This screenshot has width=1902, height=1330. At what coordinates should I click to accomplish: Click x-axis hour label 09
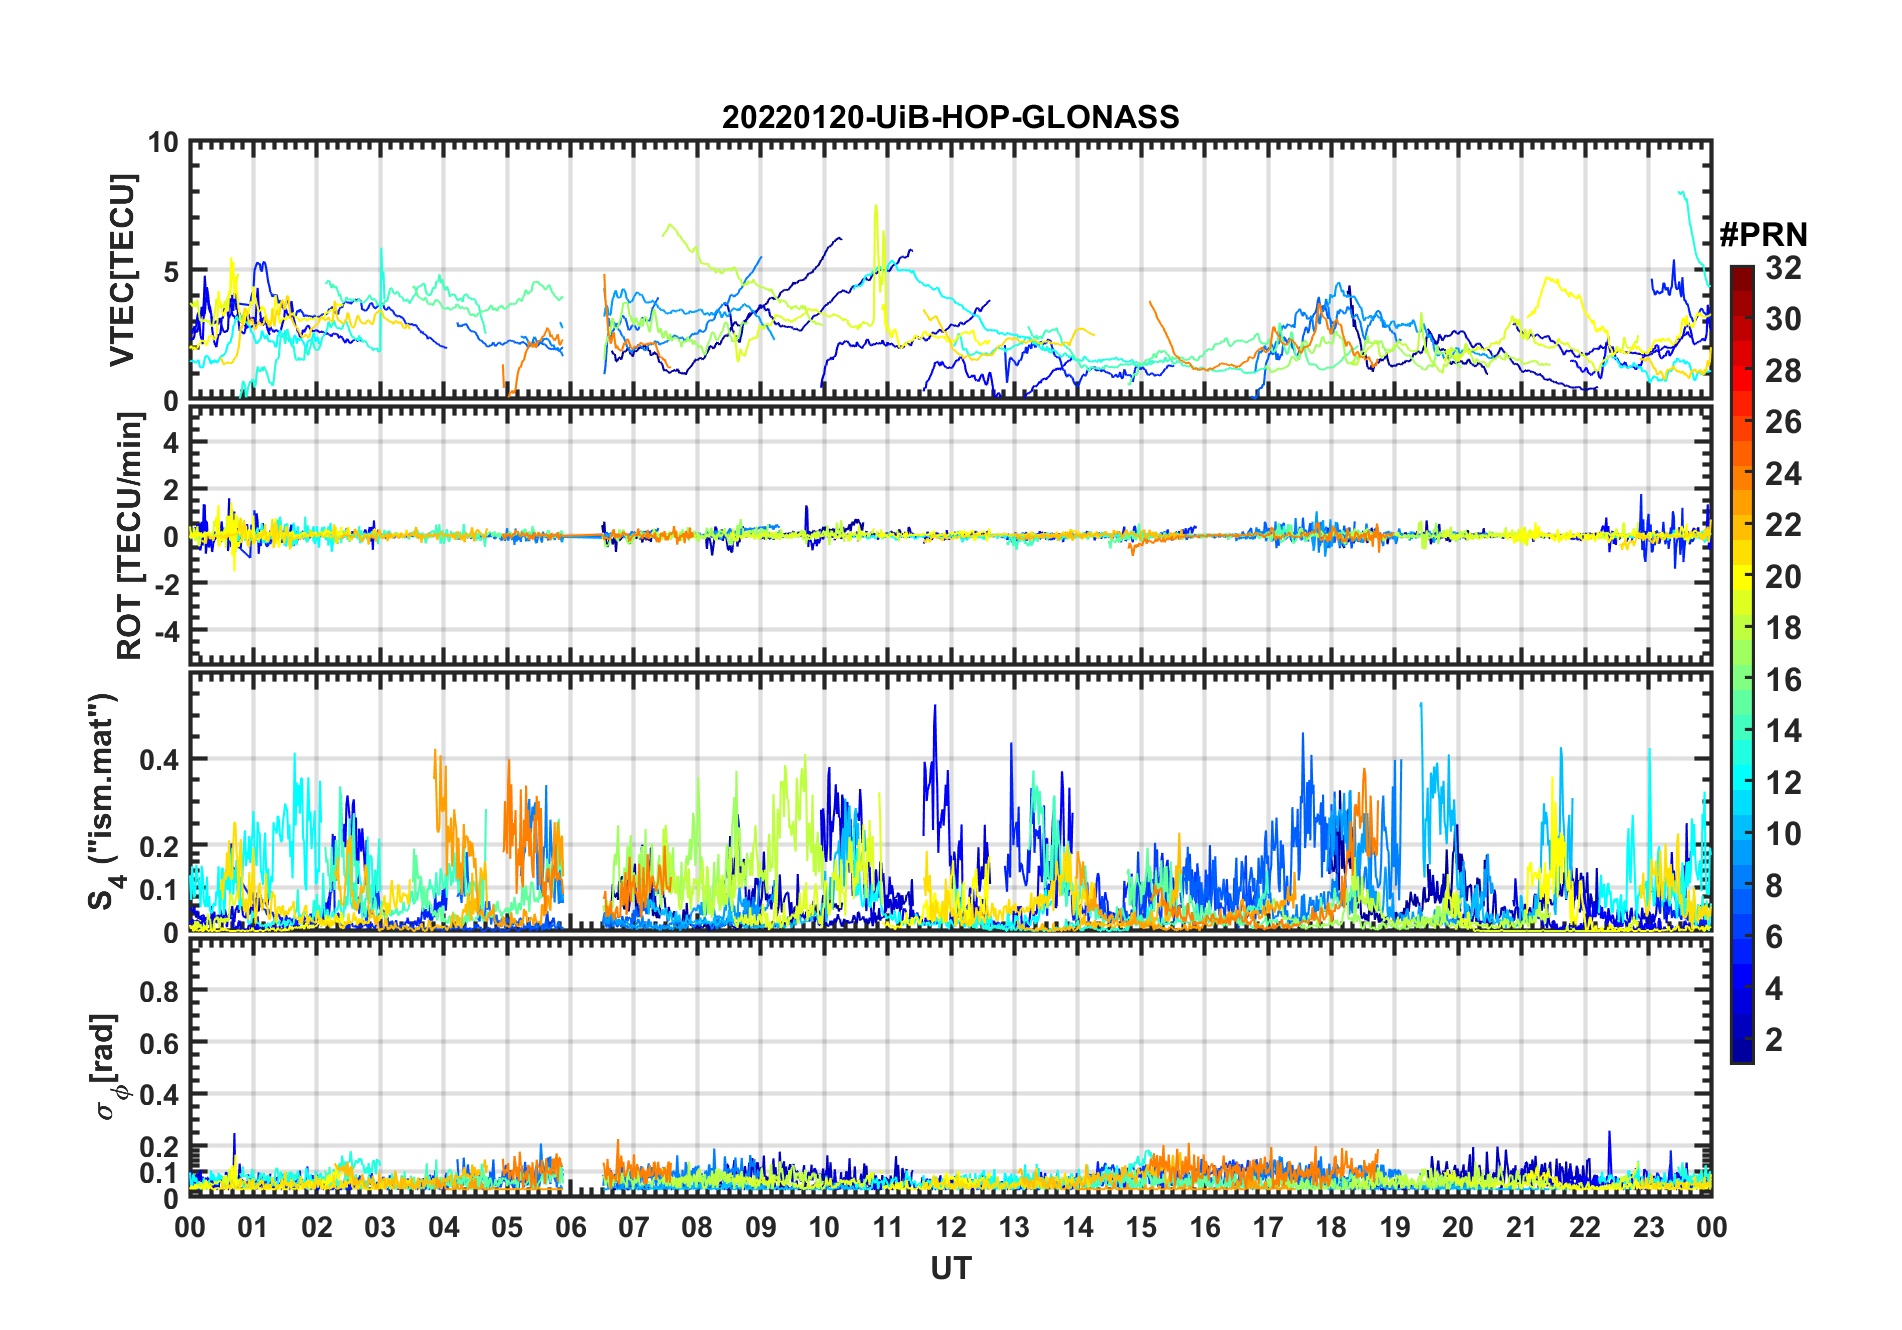[761, 1227]
